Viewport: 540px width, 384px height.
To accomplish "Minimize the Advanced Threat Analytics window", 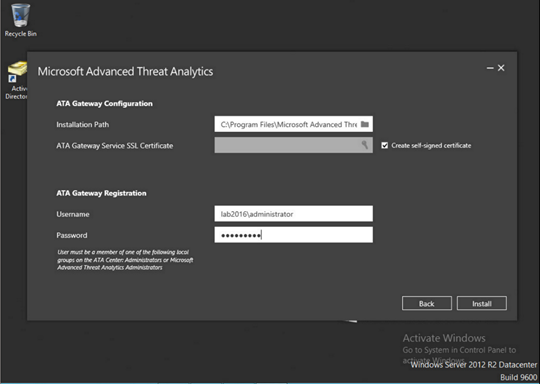I will (490, 68).
